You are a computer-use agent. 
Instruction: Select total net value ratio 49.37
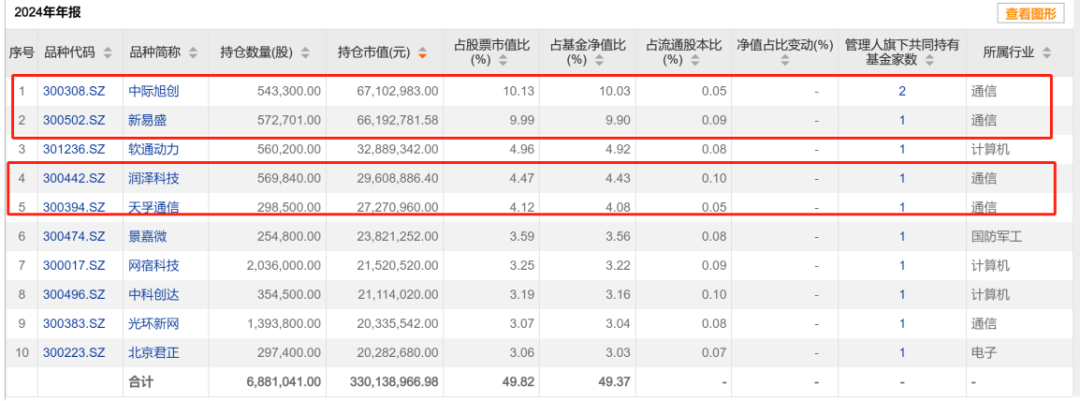pyautogui.click(x=616, y=381)
